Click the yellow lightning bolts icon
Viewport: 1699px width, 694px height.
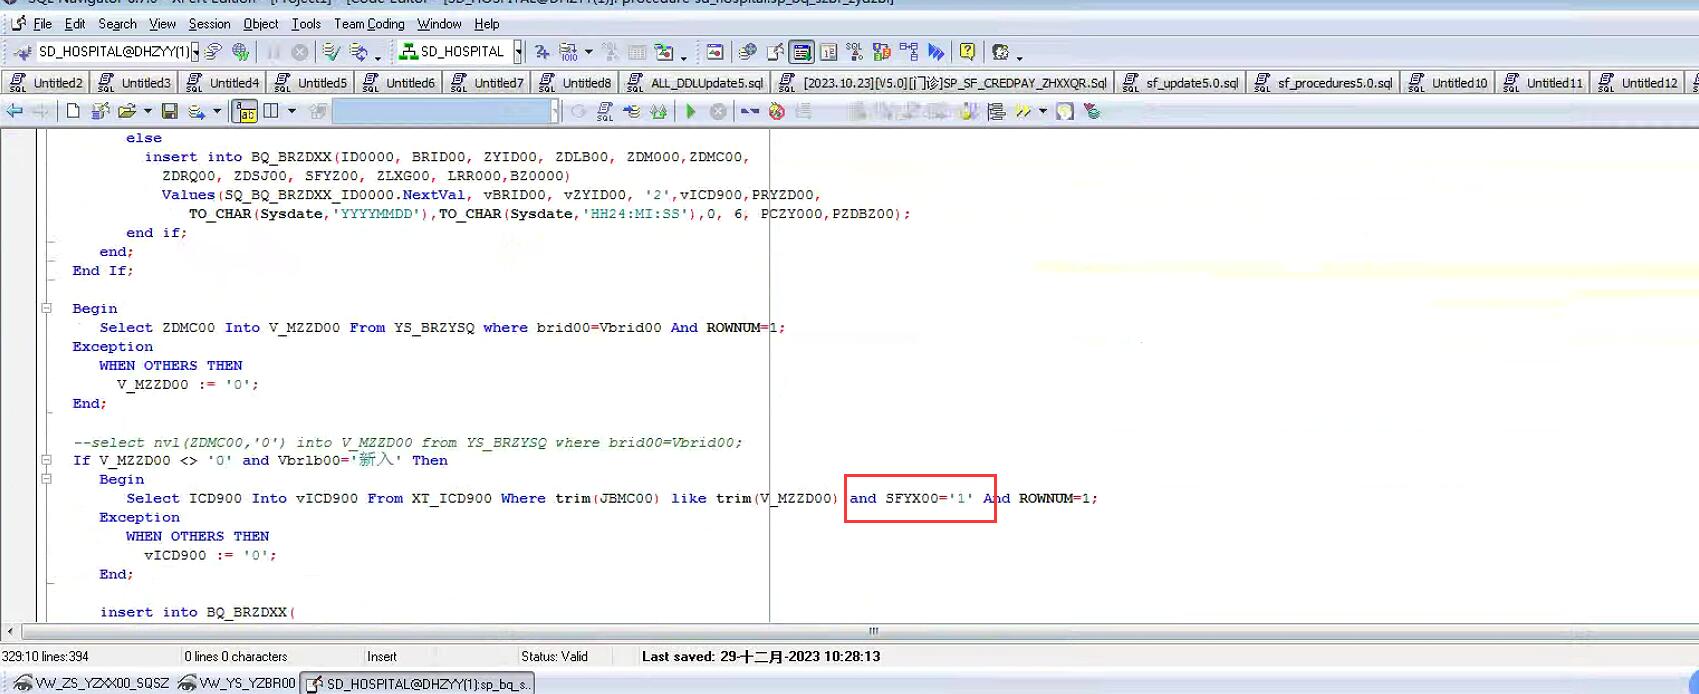tap(1022, 111)
